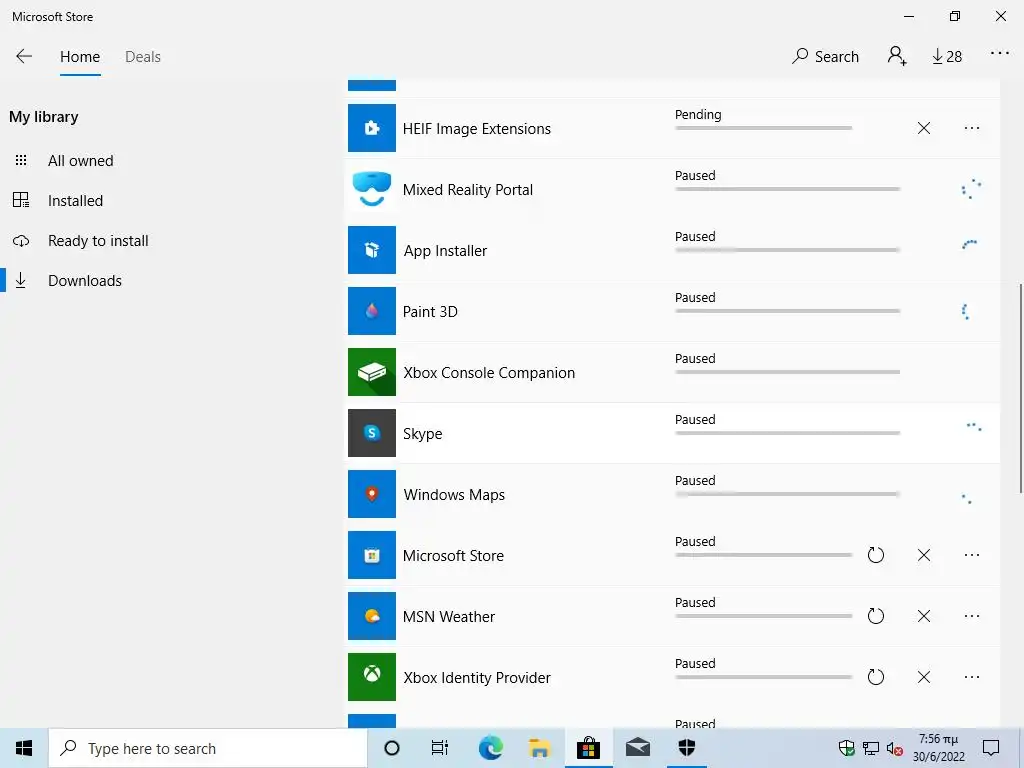Click the Xbox Console Companion icon

(x=372, y=372)
